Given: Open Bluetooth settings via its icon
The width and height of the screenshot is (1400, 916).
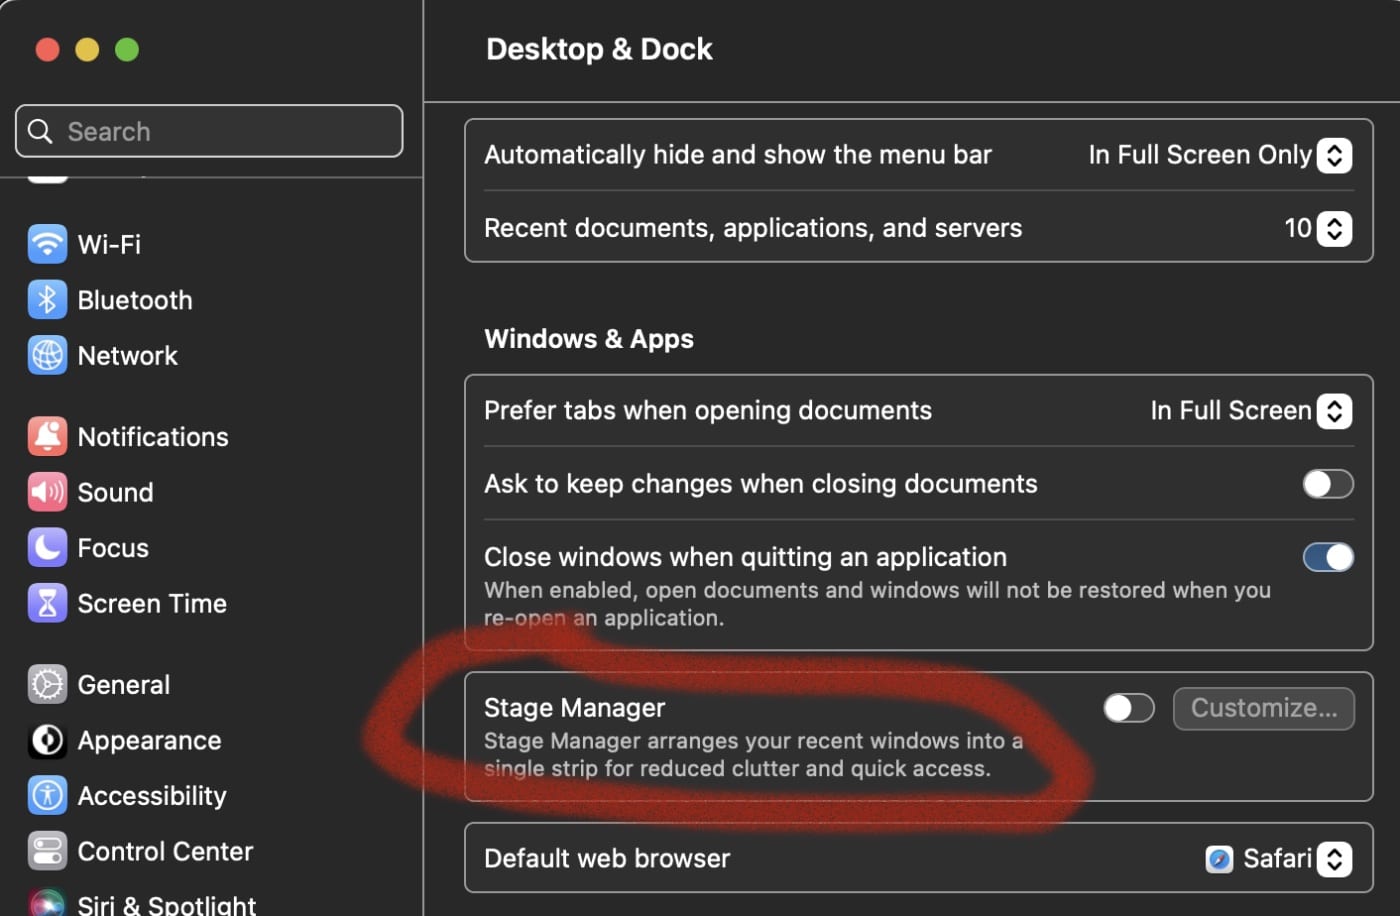Looking at the screenshot, I should [x=47, y=300].
